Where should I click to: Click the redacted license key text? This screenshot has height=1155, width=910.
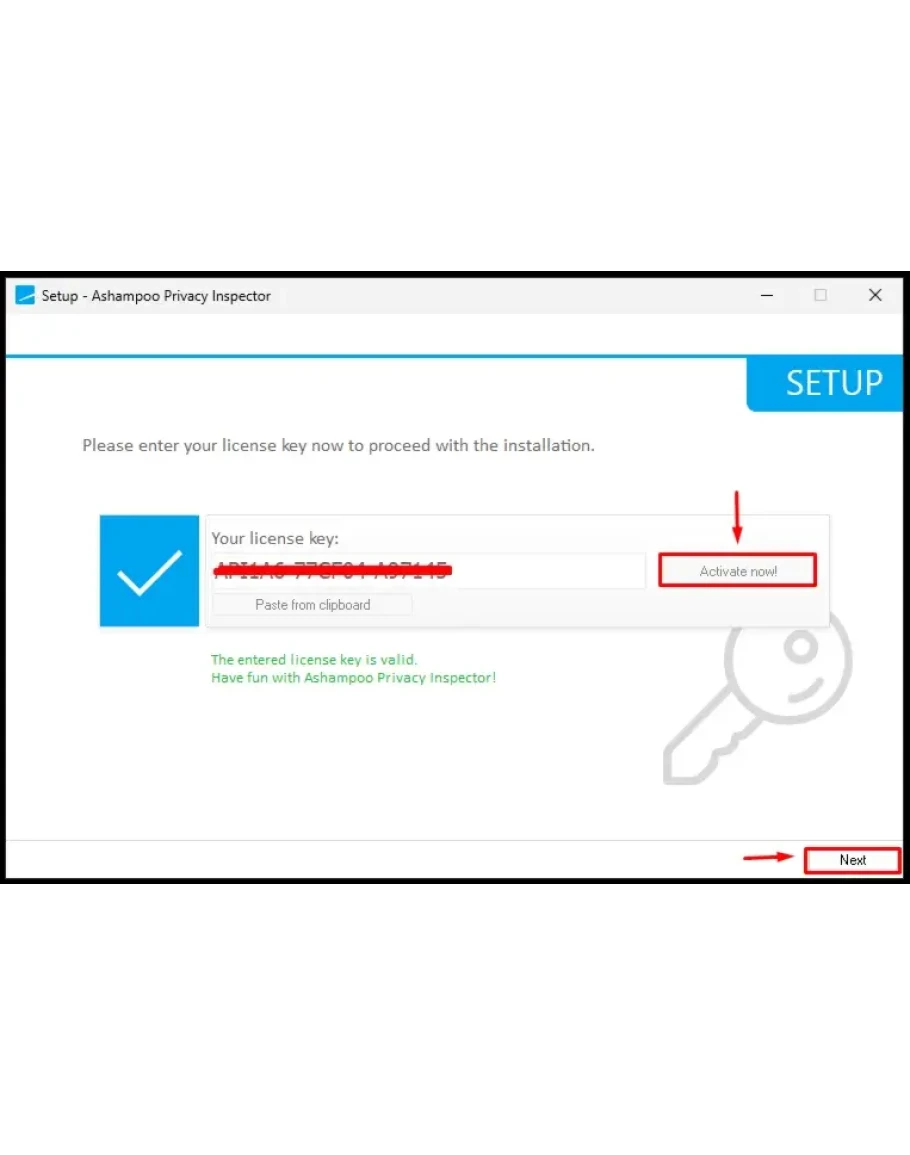coord(332,570)
